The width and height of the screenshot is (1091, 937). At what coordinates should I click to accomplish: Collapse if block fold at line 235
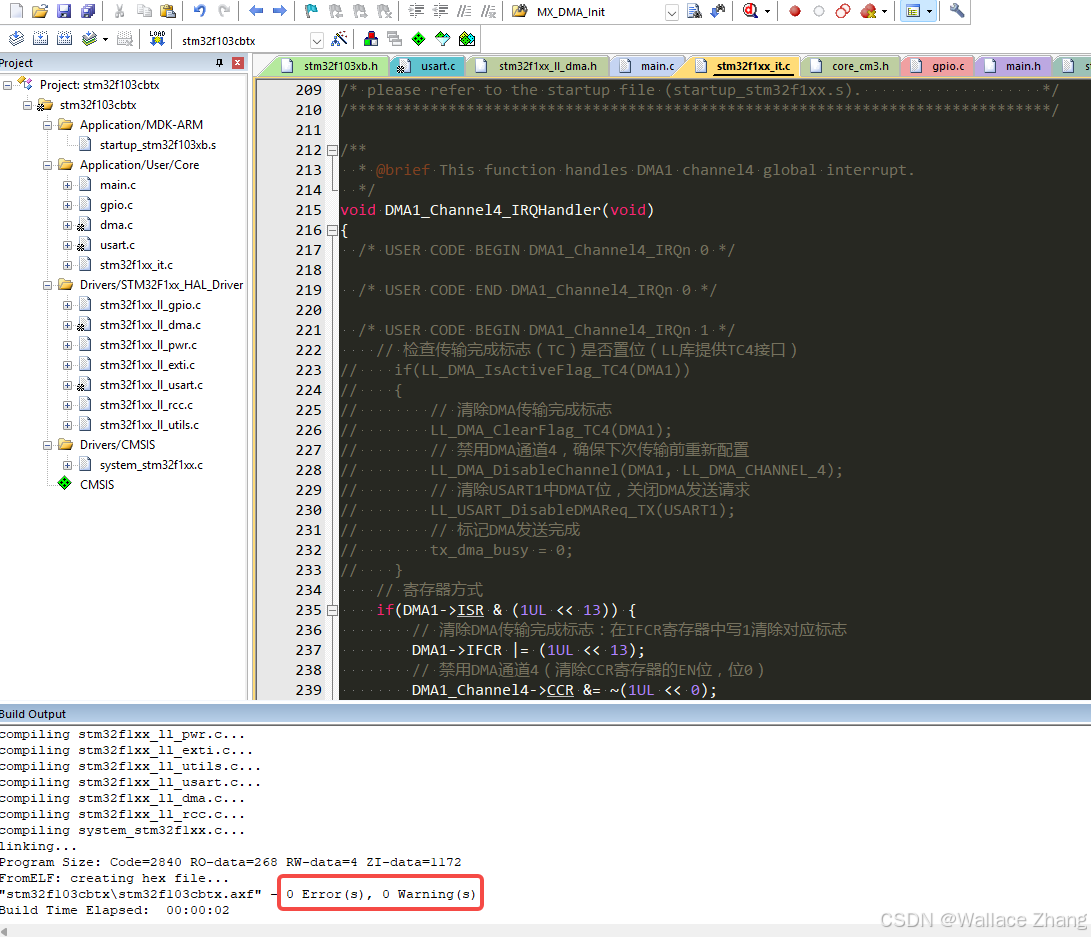coord(332,611)
